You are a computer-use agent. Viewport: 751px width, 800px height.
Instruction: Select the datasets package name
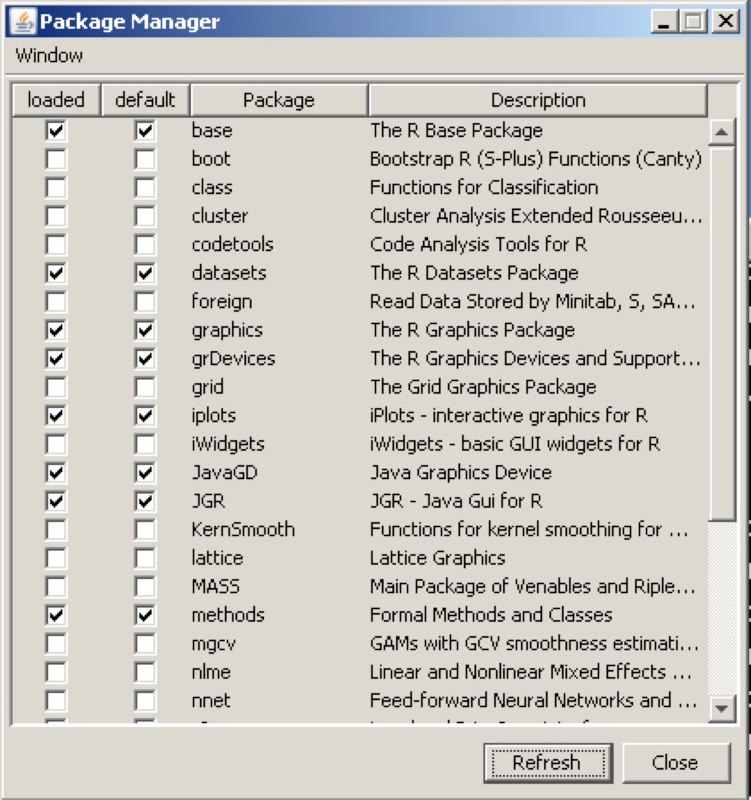pyautogui.click(x=229, y=273)
